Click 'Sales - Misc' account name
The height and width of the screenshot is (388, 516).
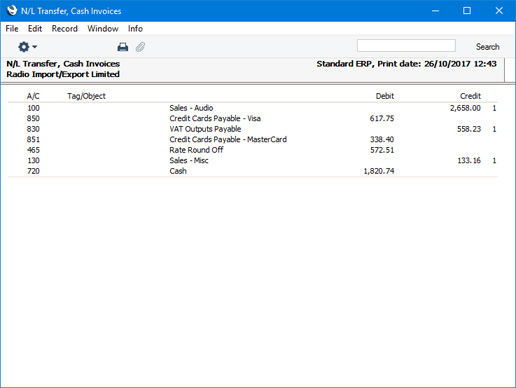(x=189, y=160)
